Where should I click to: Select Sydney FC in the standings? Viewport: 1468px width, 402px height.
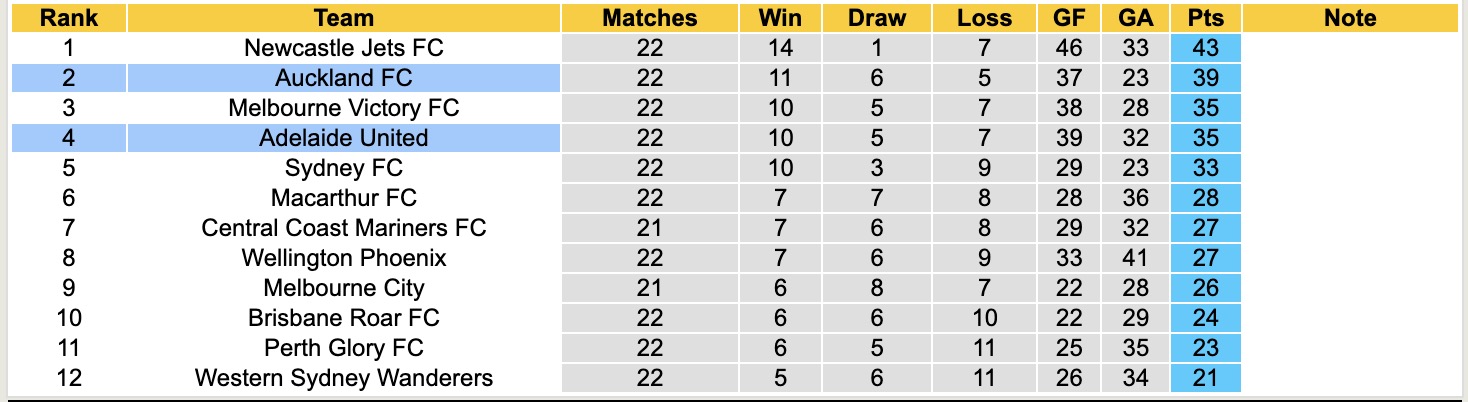tap(343, 168)
